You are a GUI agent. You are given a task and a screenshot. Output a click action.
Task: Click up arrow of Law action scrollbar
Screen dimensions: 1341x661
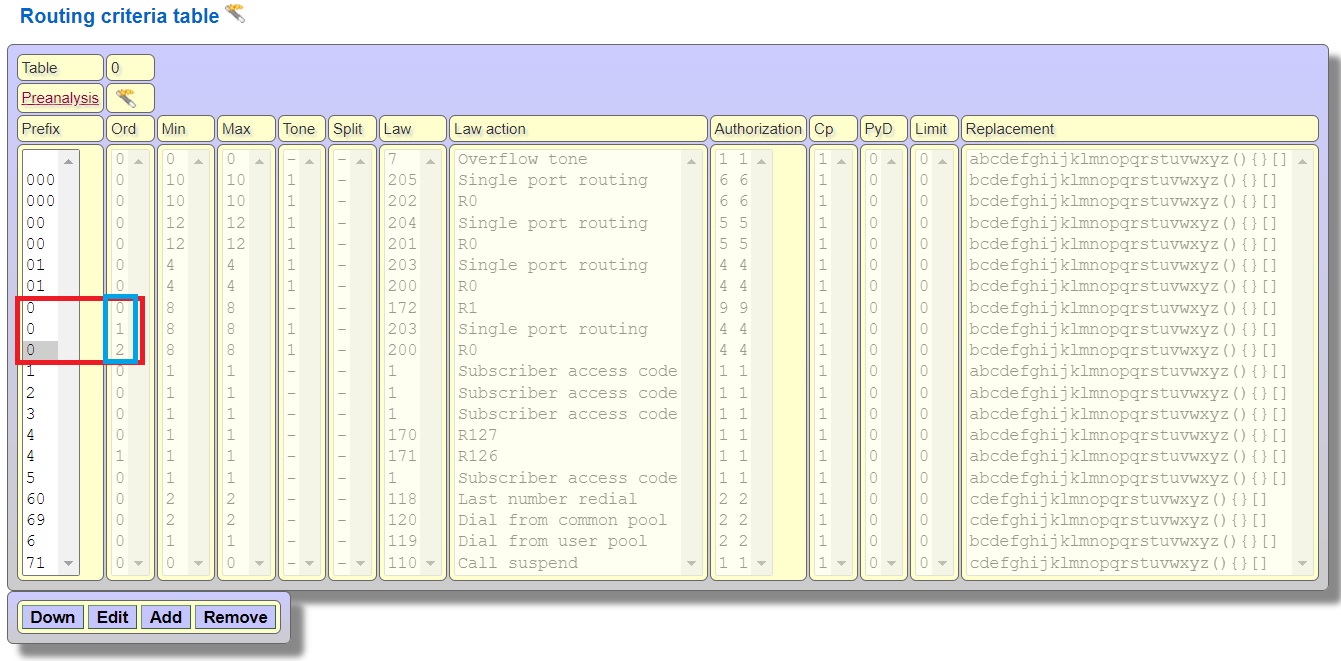click(x=692, y=161)
